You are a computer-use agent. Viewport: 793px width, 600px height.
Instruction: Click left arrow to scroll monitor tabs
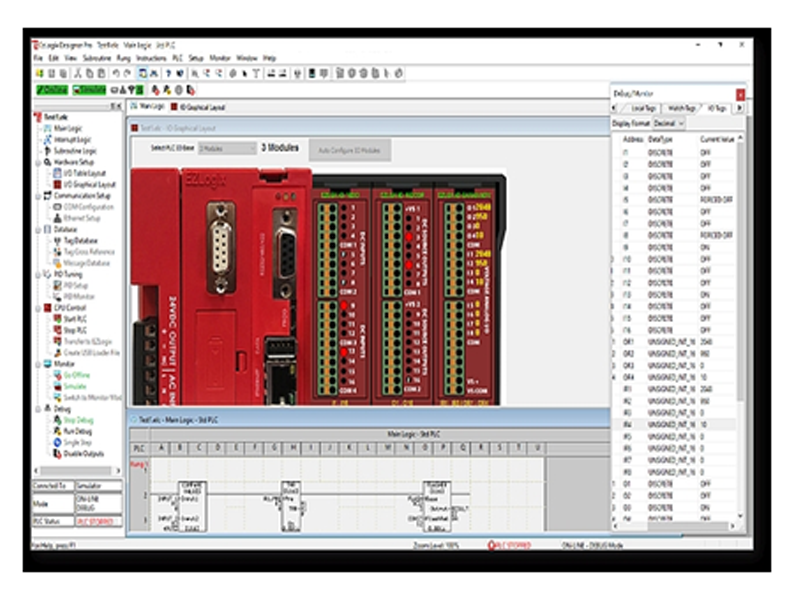click(x=614, y=108)
